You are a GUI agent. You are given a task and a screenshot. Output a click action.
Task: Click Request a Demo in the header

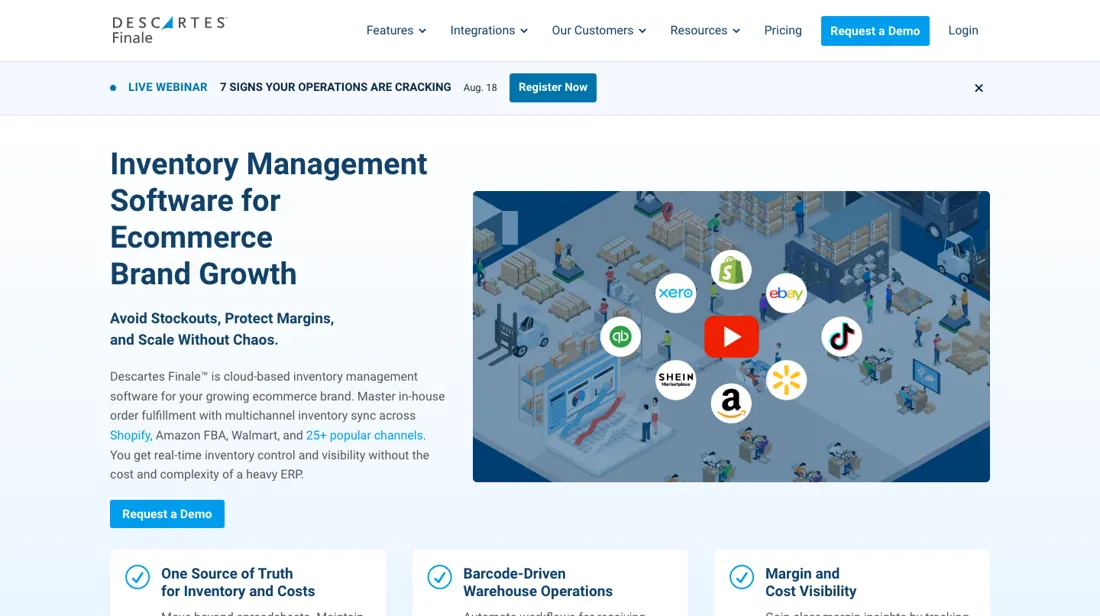875,31
